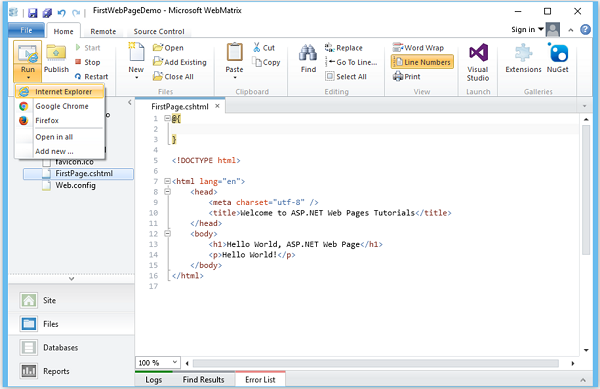Click the Redo arrow icon

click(76, 13)
